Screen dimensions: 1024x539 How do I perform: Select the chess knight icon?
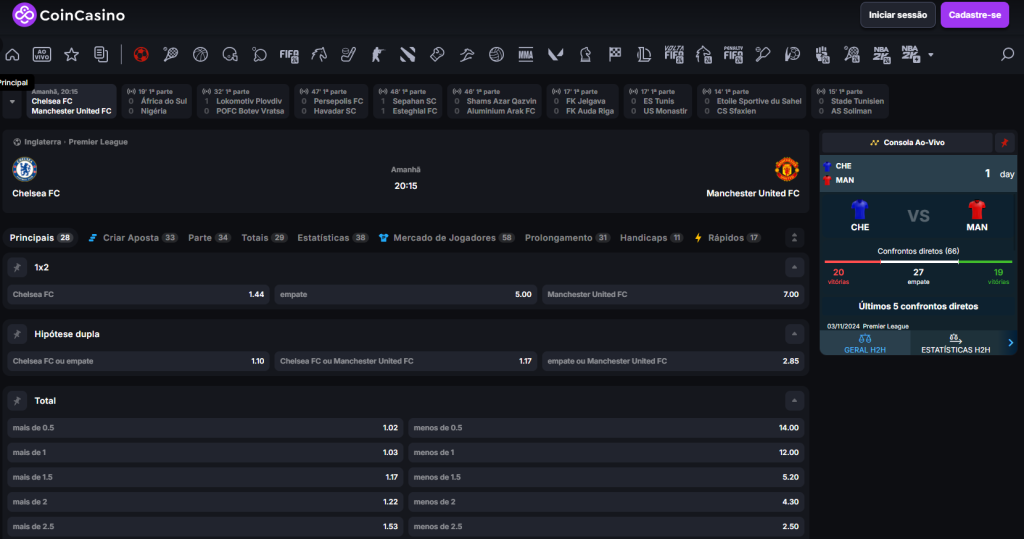[585, 55]
